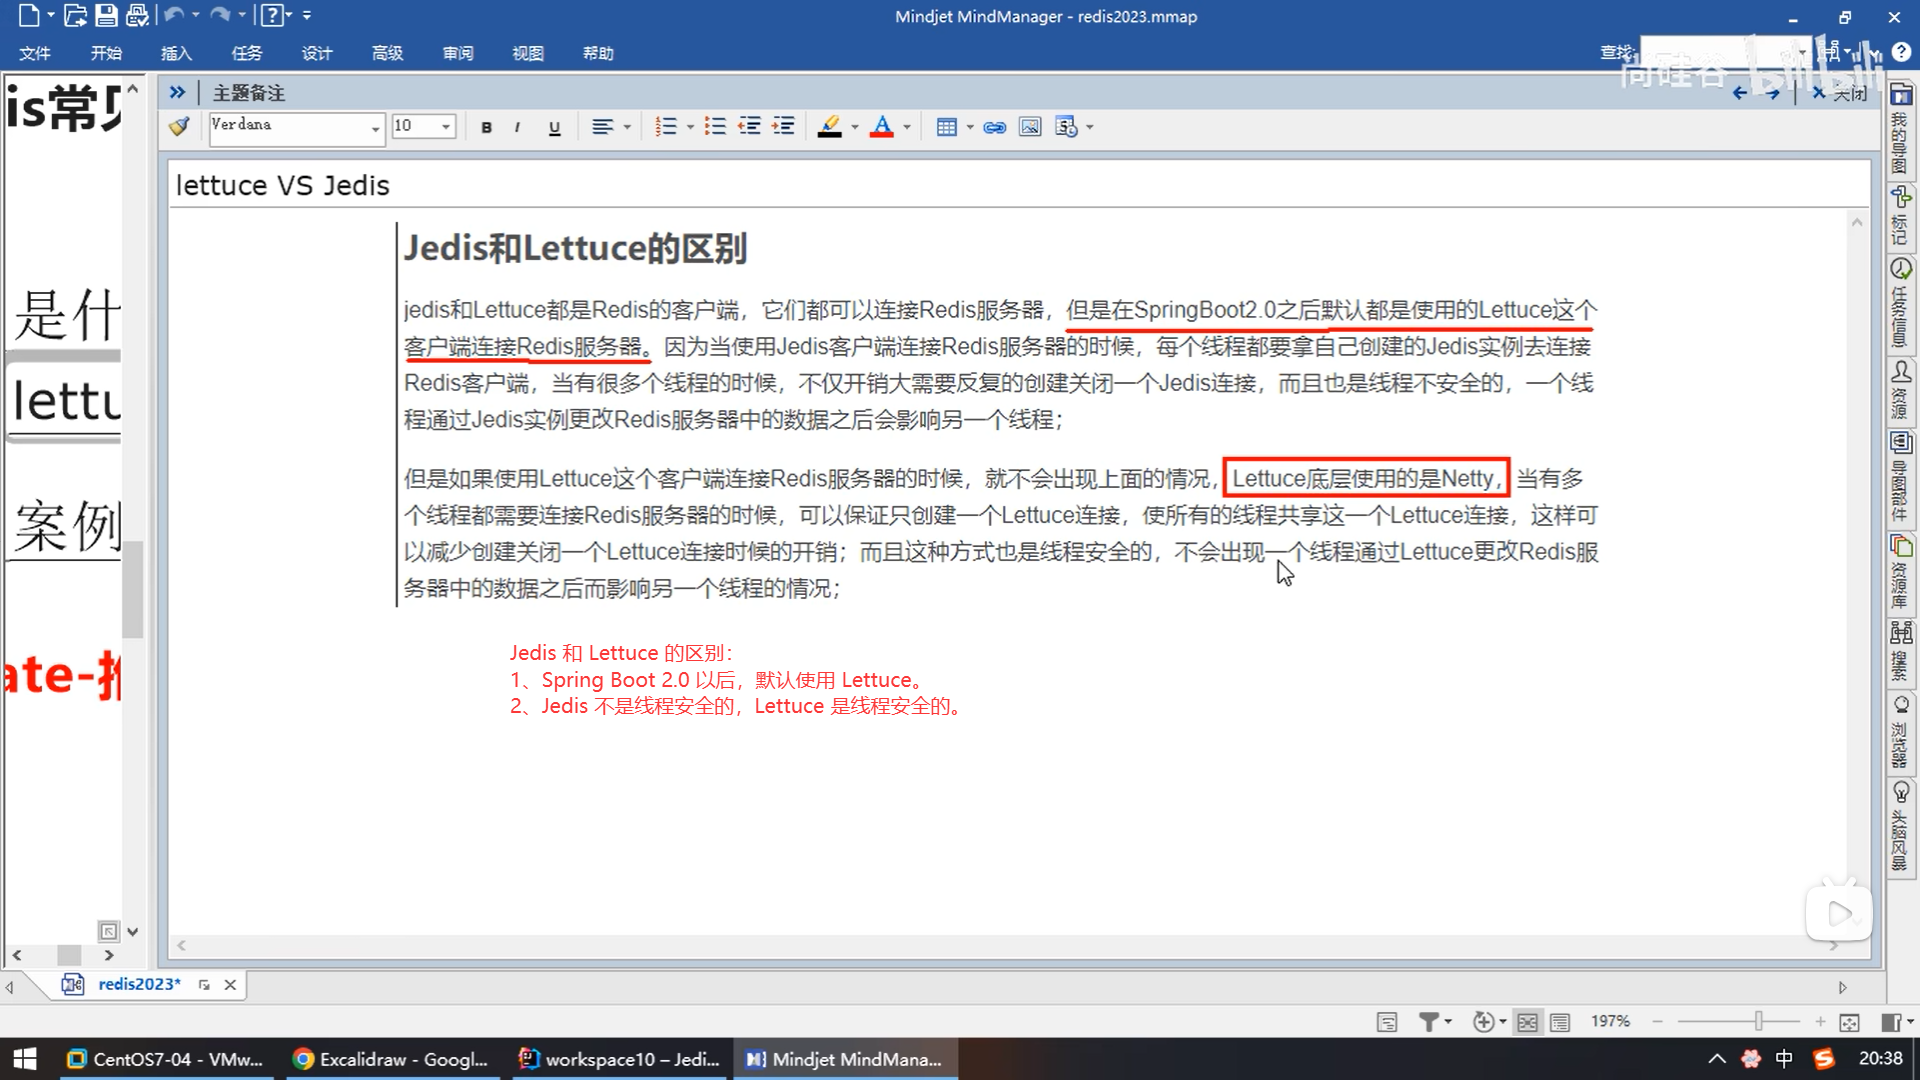1920x1080 pixels.
Task: Toggle bold formatting
Action: click(x=486, y=127)
